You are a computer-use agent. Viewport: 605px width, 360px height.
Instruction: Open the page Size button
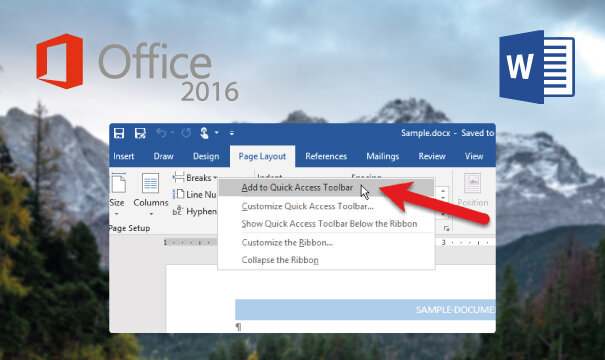click(117, 194)
